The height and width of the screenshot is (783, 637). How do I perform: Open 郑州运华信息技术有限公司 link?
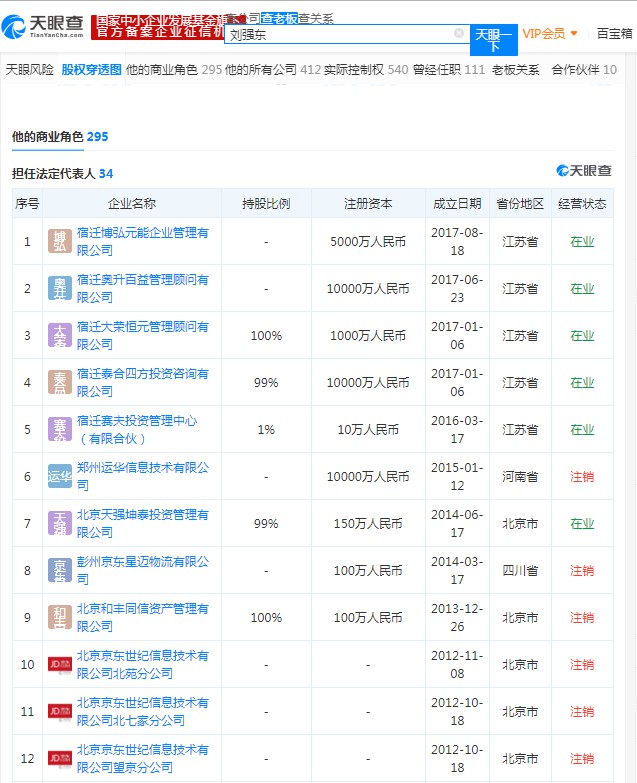coord(143,476)
